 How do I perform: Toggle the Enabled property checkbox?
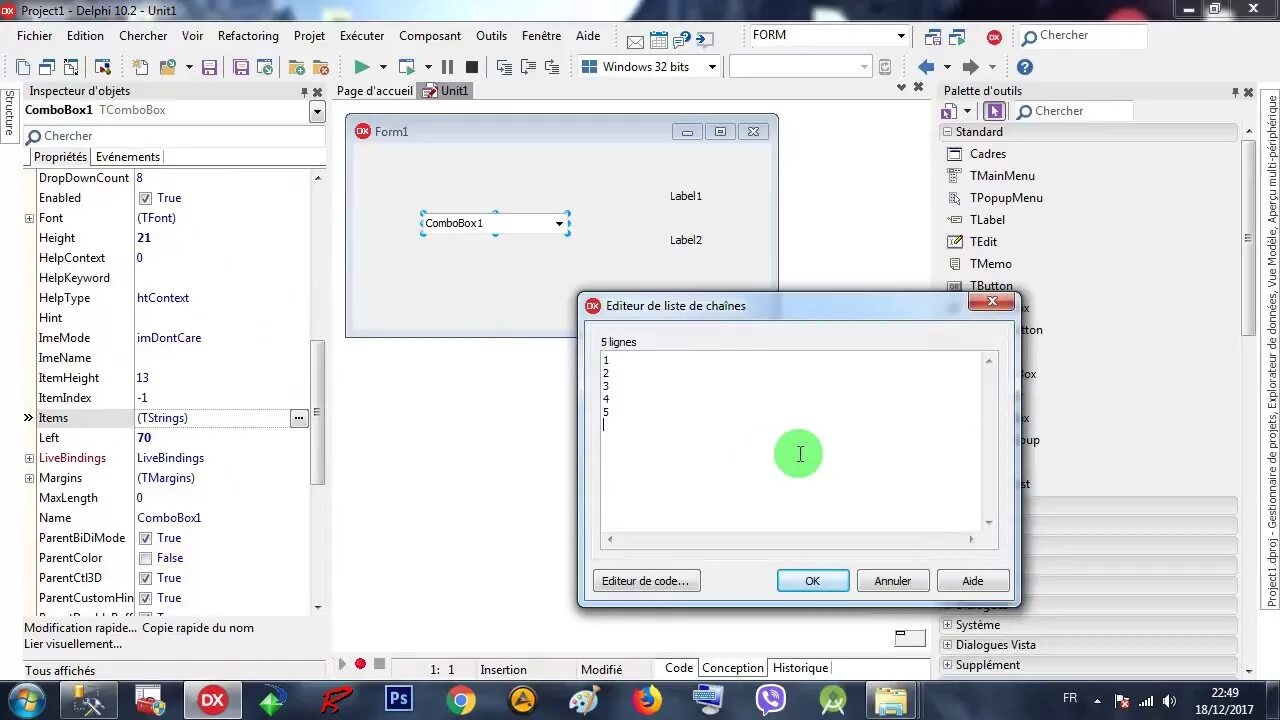tap(145, 198)
